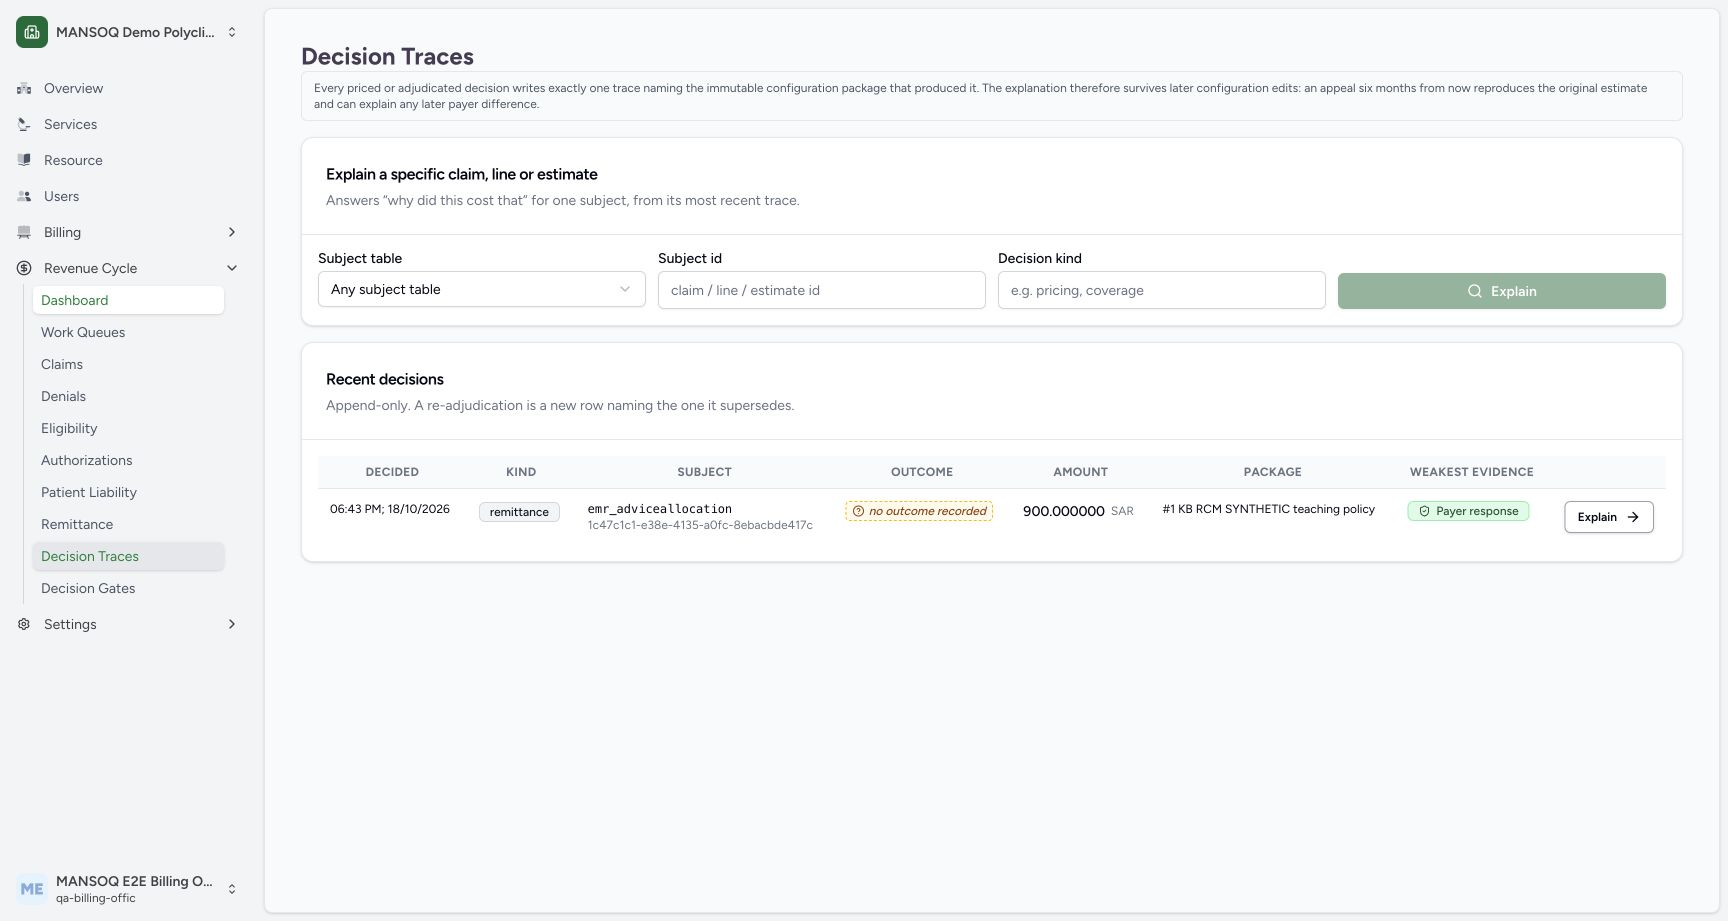Image resolution: width=1728 pixels, height=921 pixels.
Task: Click the no outcome recorded badge
Action: 919,511
